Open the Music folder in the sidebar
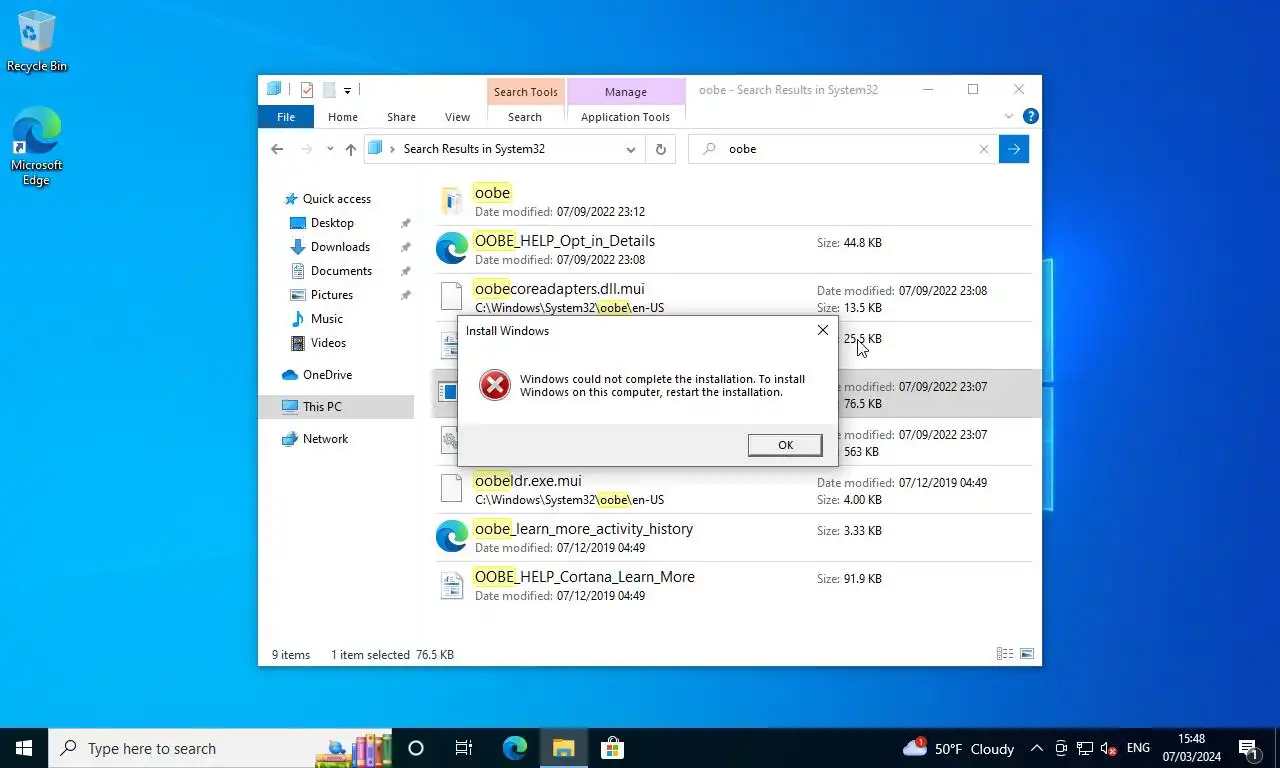This screenshot has height=768, width=1280. coord(326,319)
